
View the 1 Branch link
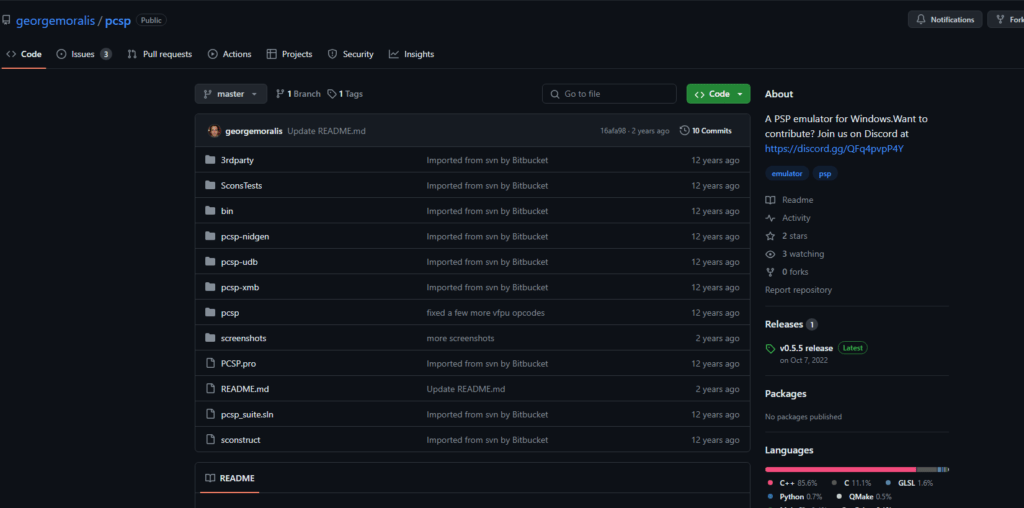point(298,94)
